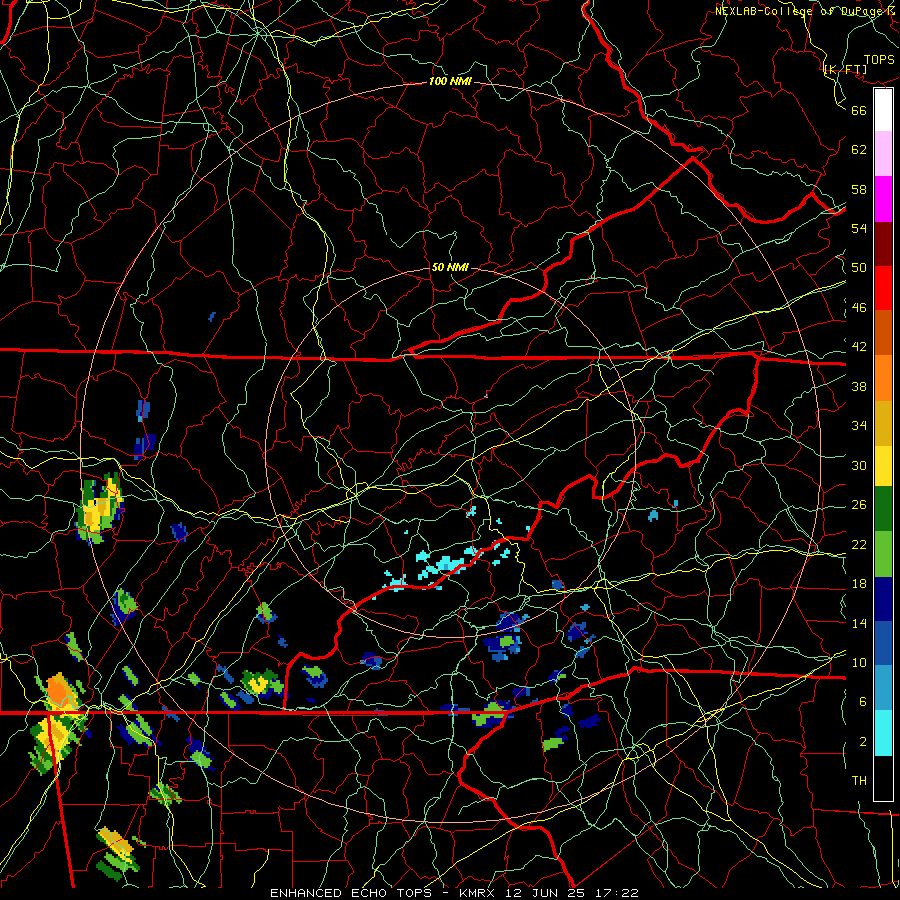The image size is (900, 900).
Task: Click the 30 legend scale value
Action: [x=859, y=465]
